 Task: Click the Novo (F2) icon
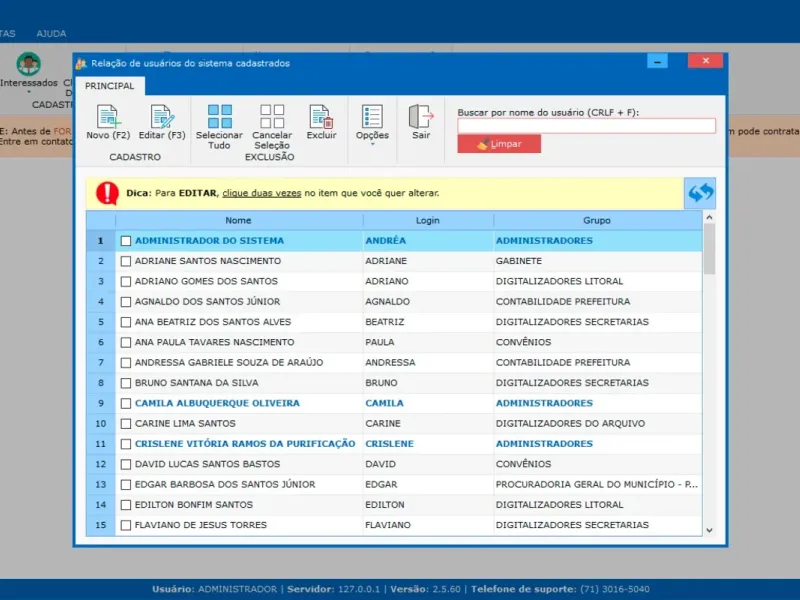108,116
